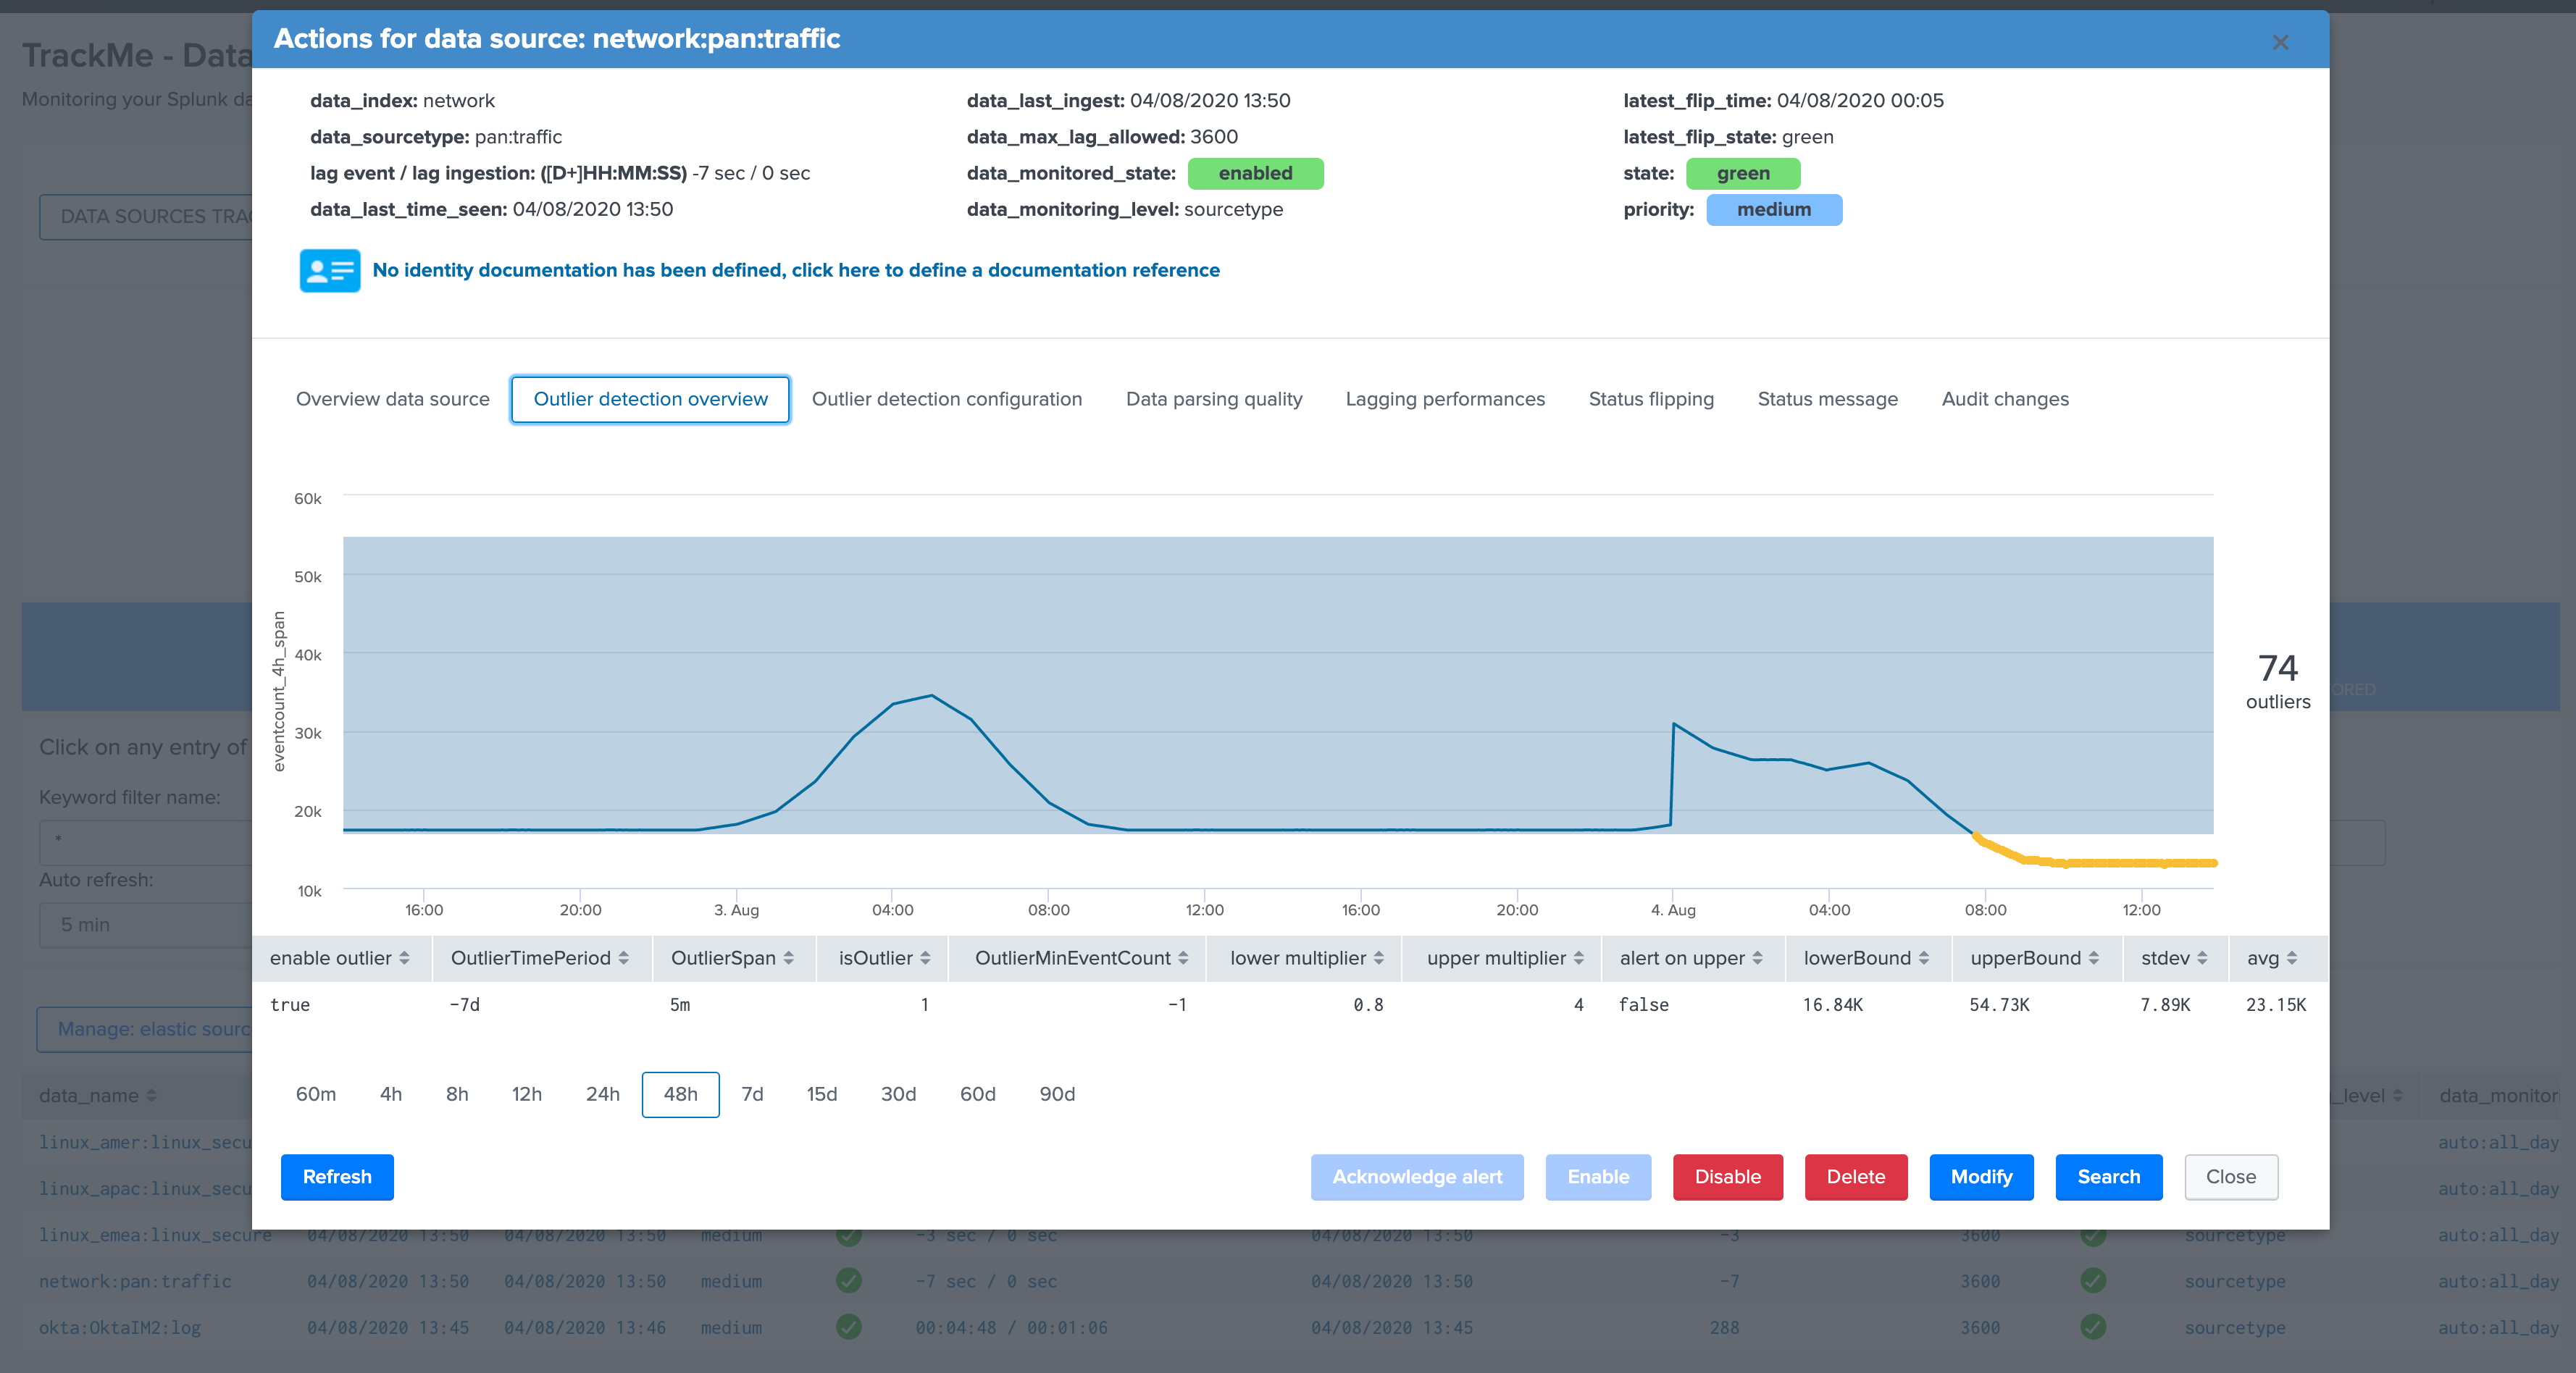The width and height of the screenshot is (2576, 1373).
Task: Click the medium priority badge
Action: [1774, 209]
